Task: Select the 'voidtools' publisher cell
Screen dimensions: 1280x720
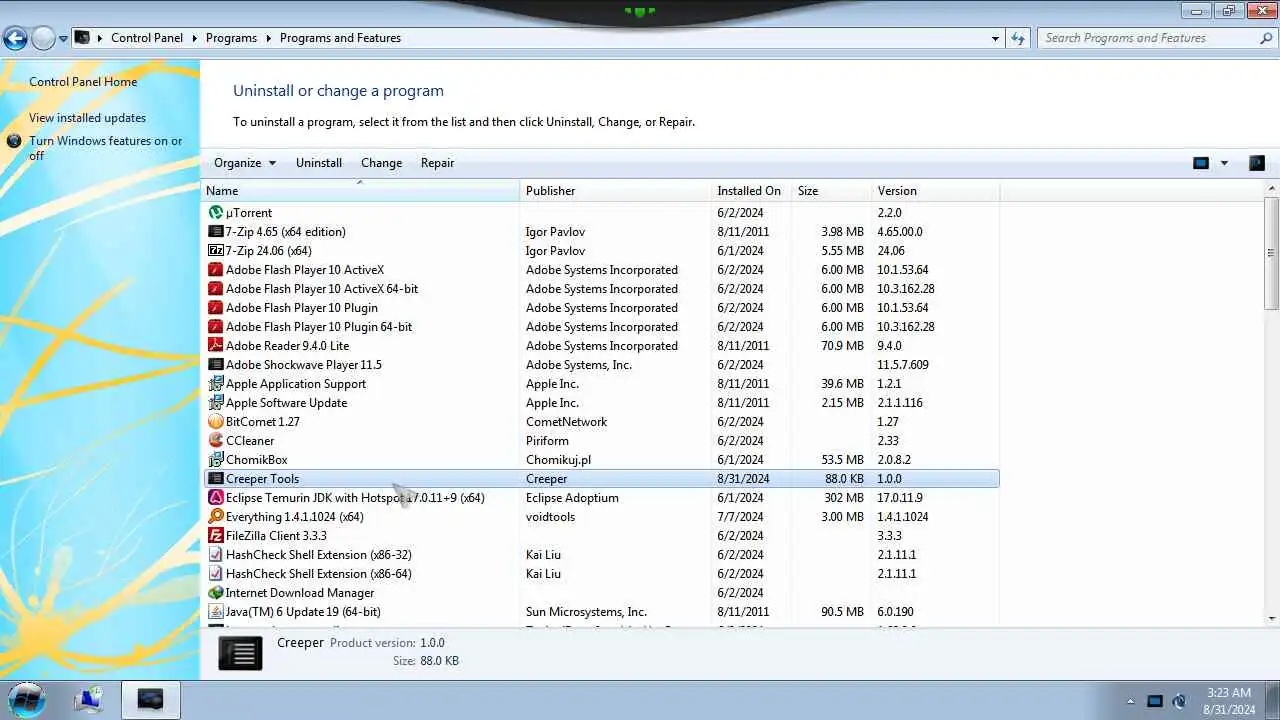Action: [x=550, y=516]
